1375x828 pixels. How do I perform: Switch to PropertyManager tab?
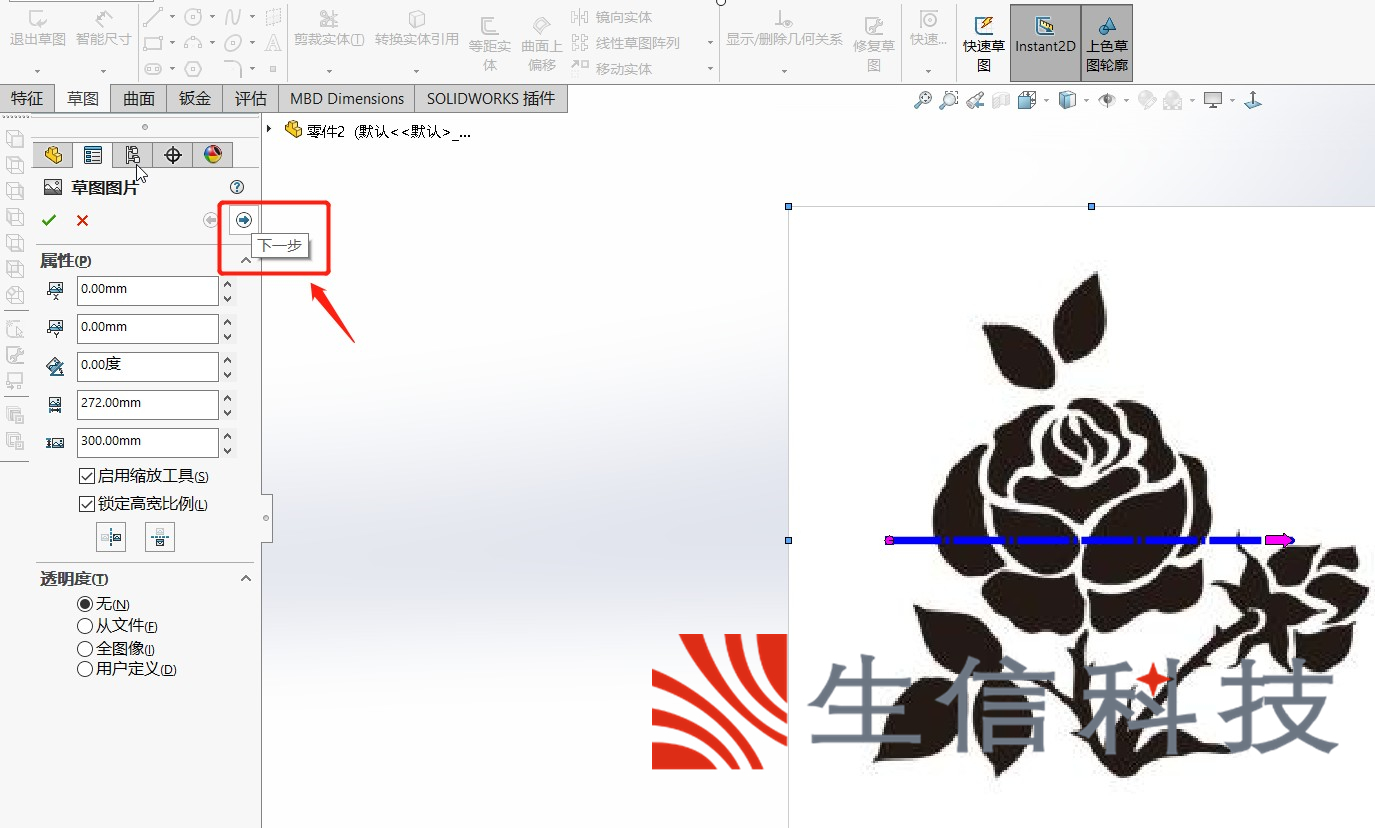click(93, 155)
